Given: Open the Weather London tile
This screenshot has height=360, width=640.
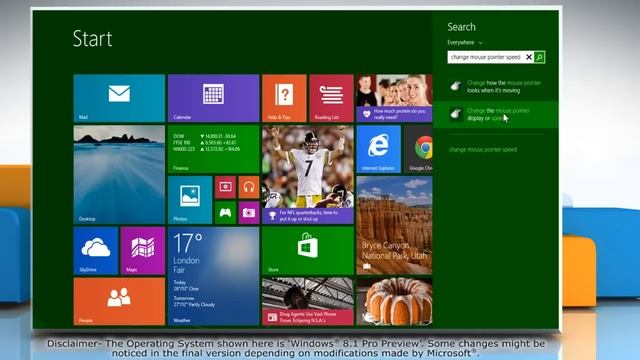Looking at the screenshot, I should (213, 276).
